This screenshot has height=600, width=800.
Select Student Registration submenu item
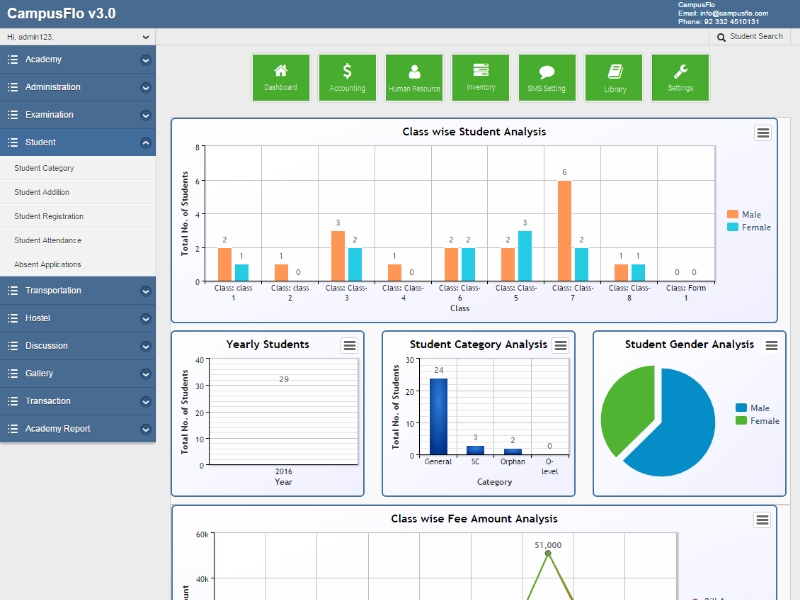(x=49, y=217)
